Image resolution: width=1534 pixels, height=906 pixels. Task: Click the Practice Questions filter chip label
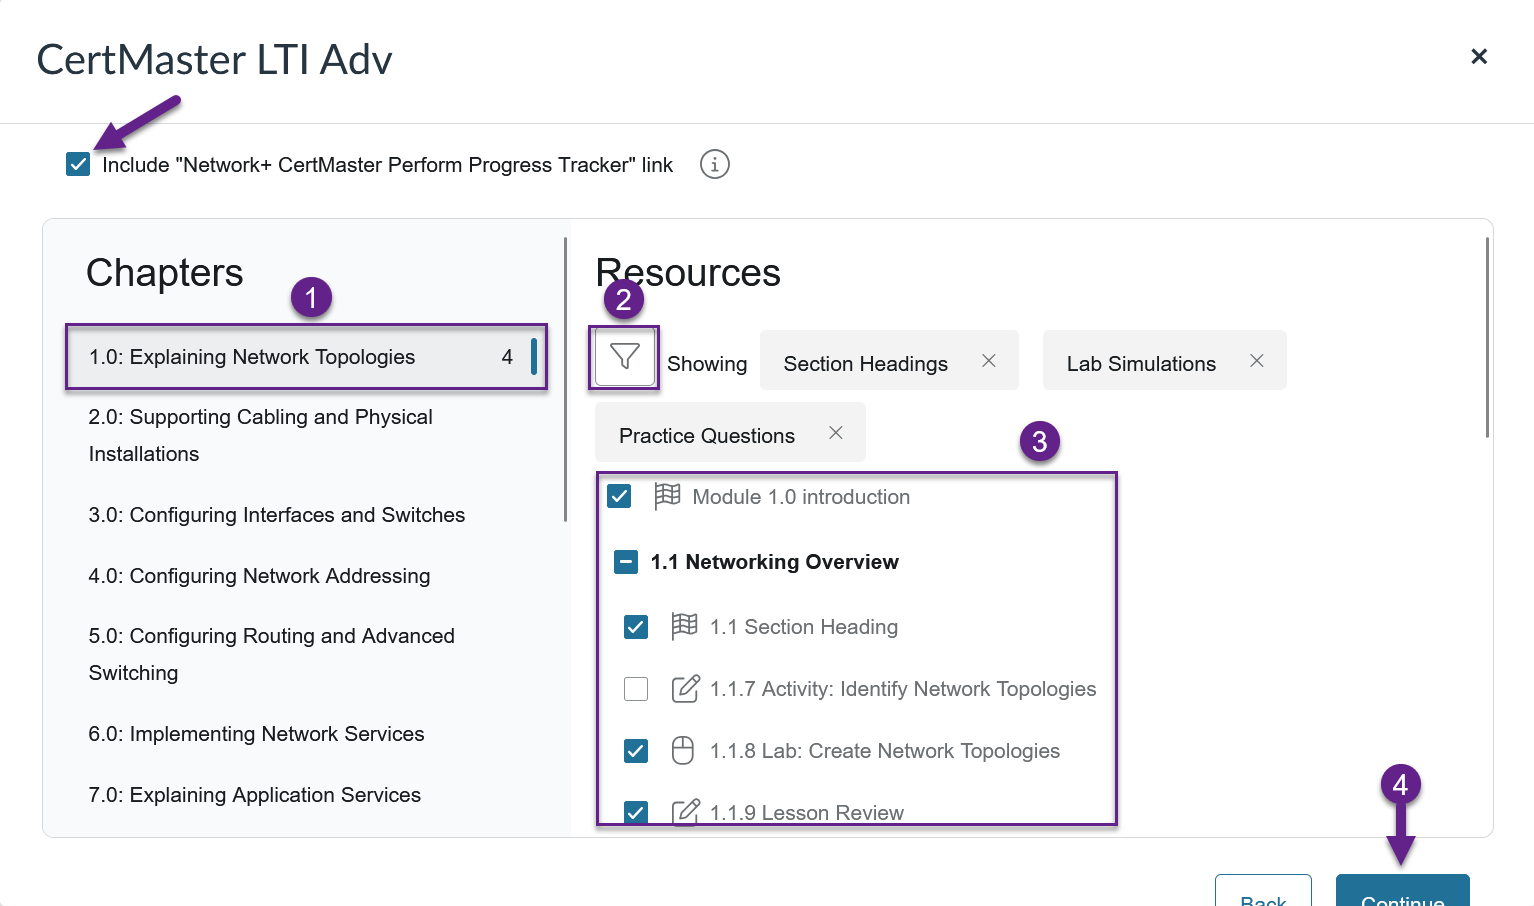point(707,436)
